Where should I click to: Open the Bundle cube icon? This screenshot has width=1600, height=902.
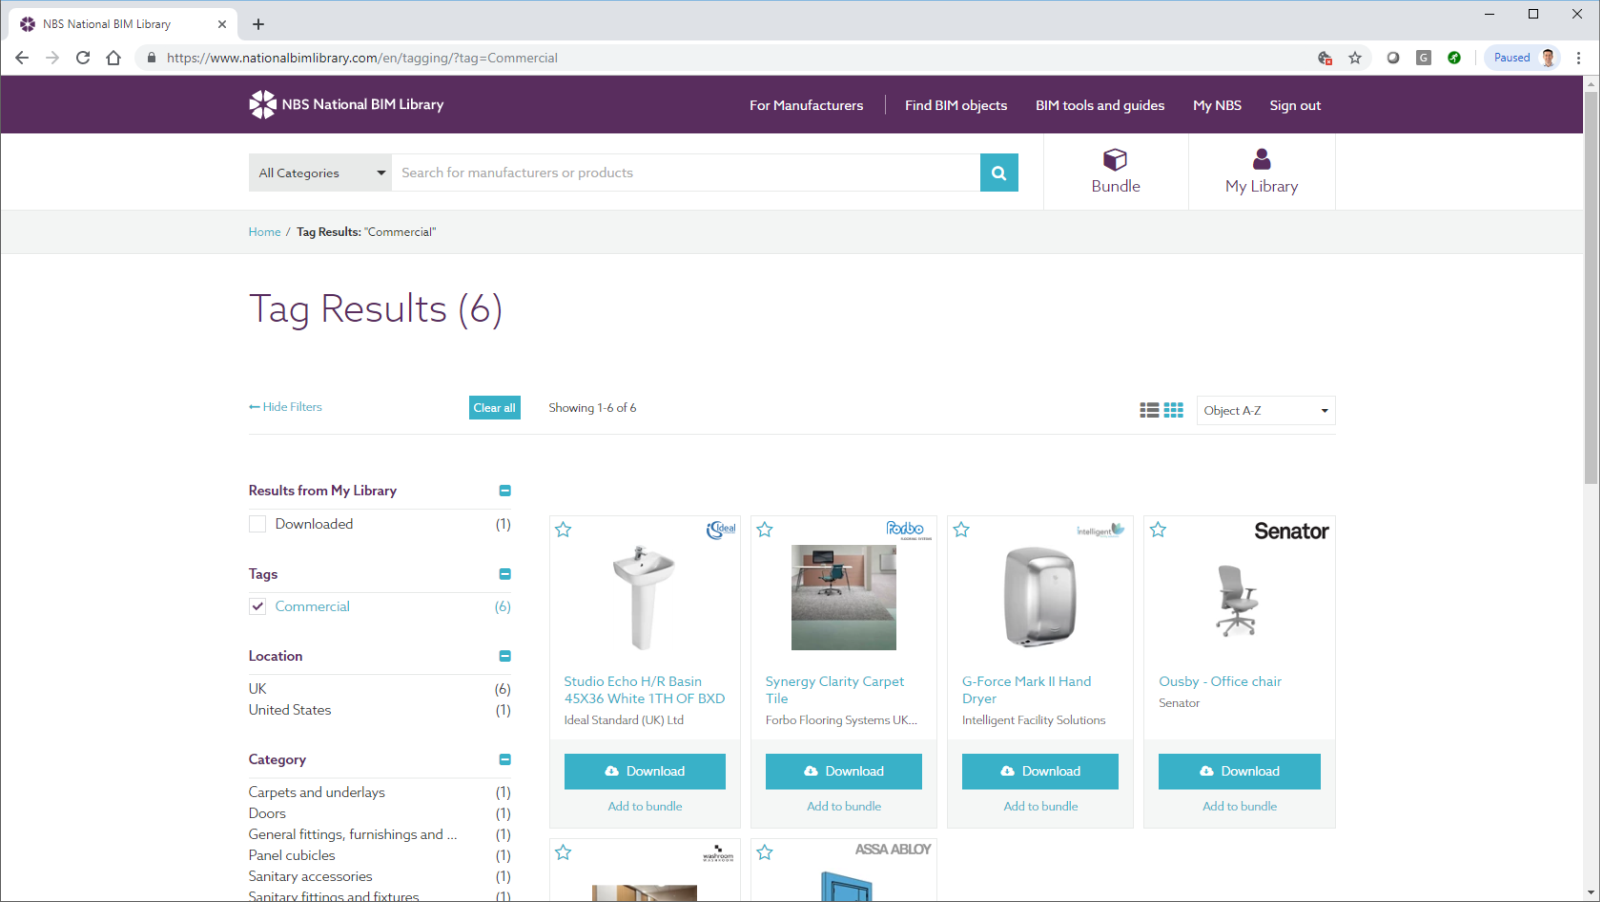point(1115,160)
